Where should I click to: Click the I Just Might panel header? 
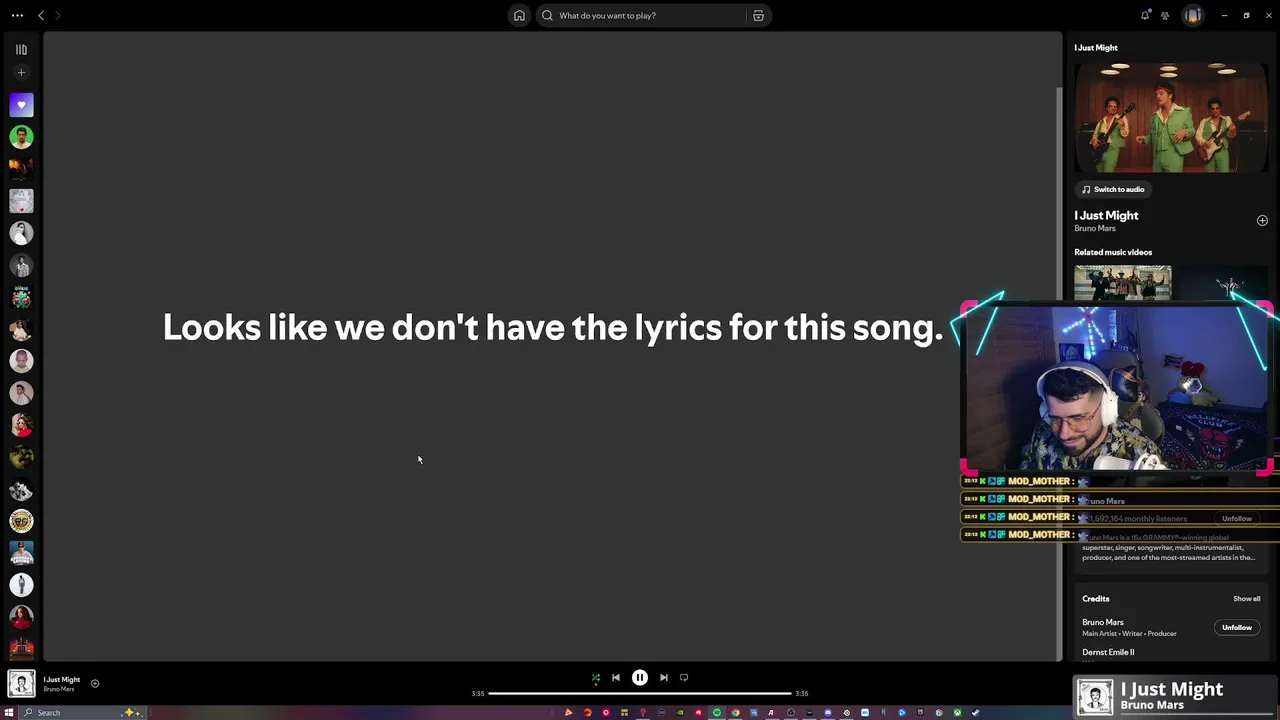1096,48
